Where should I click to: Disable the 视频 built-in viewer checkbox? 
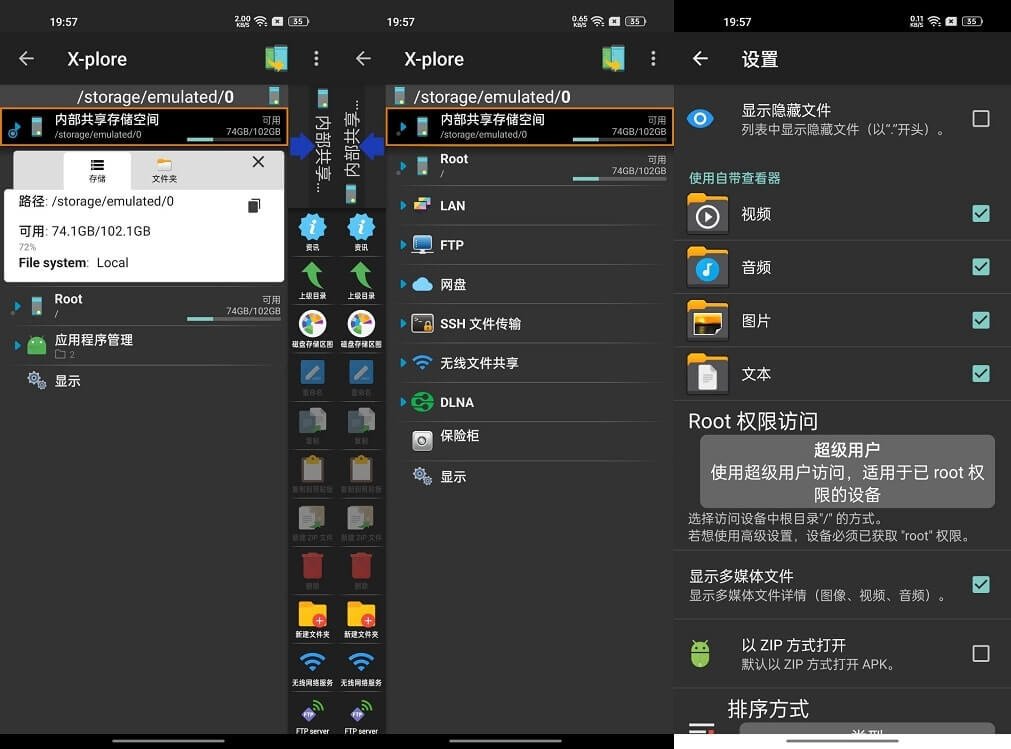pyautogui.click(x=980, y=214)
